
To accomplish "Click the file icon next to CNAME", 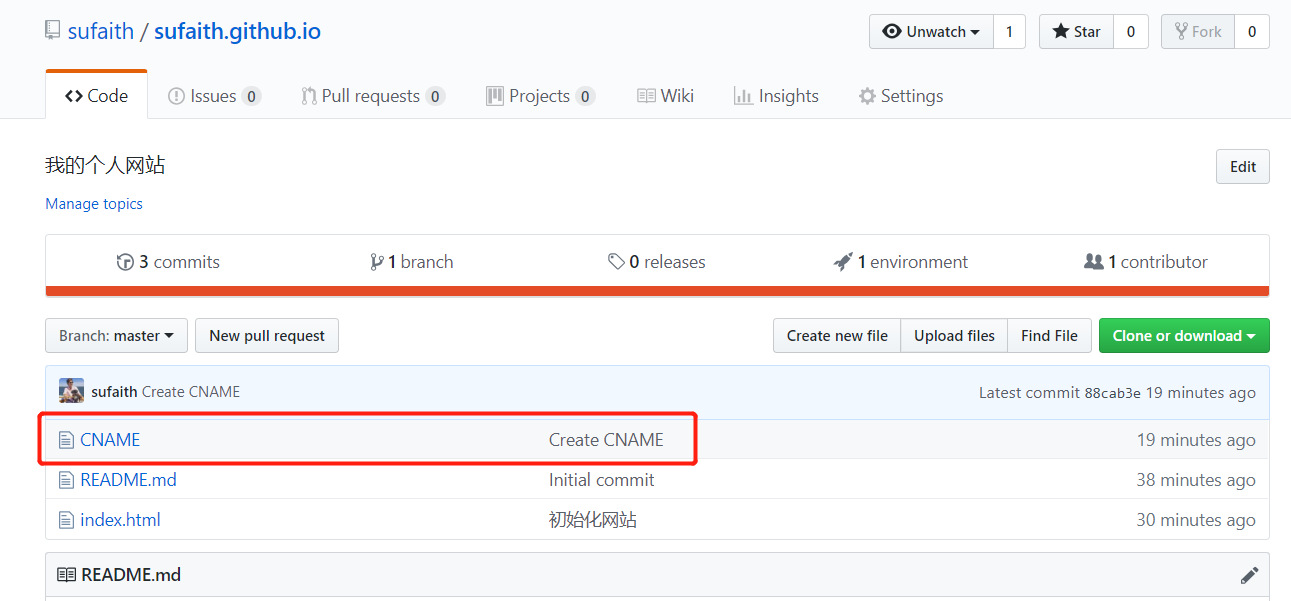I will (x=66, y=440).
